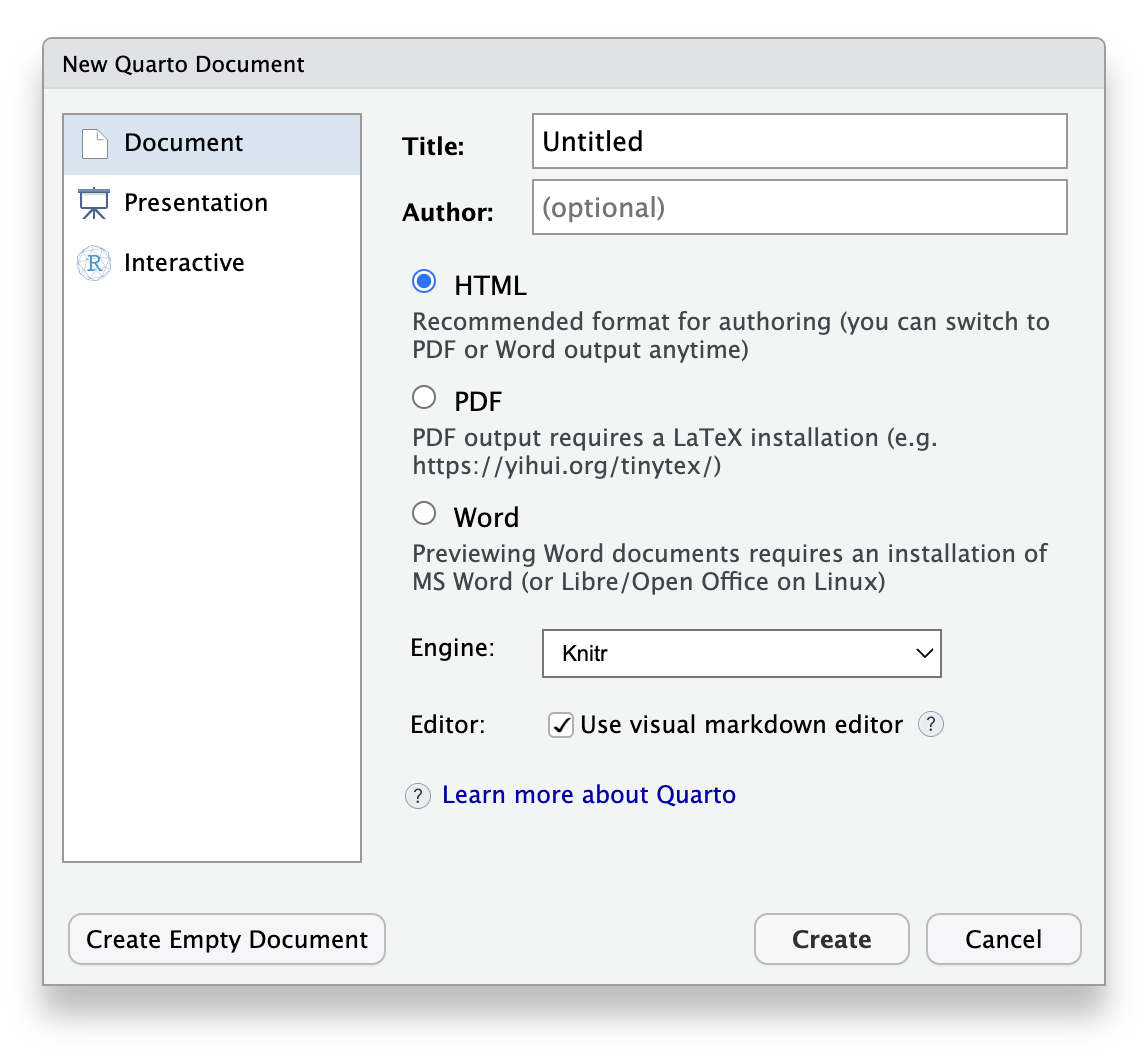
Task: Choose the Presentation type in sidebar
Action: (x=212, y=203)
